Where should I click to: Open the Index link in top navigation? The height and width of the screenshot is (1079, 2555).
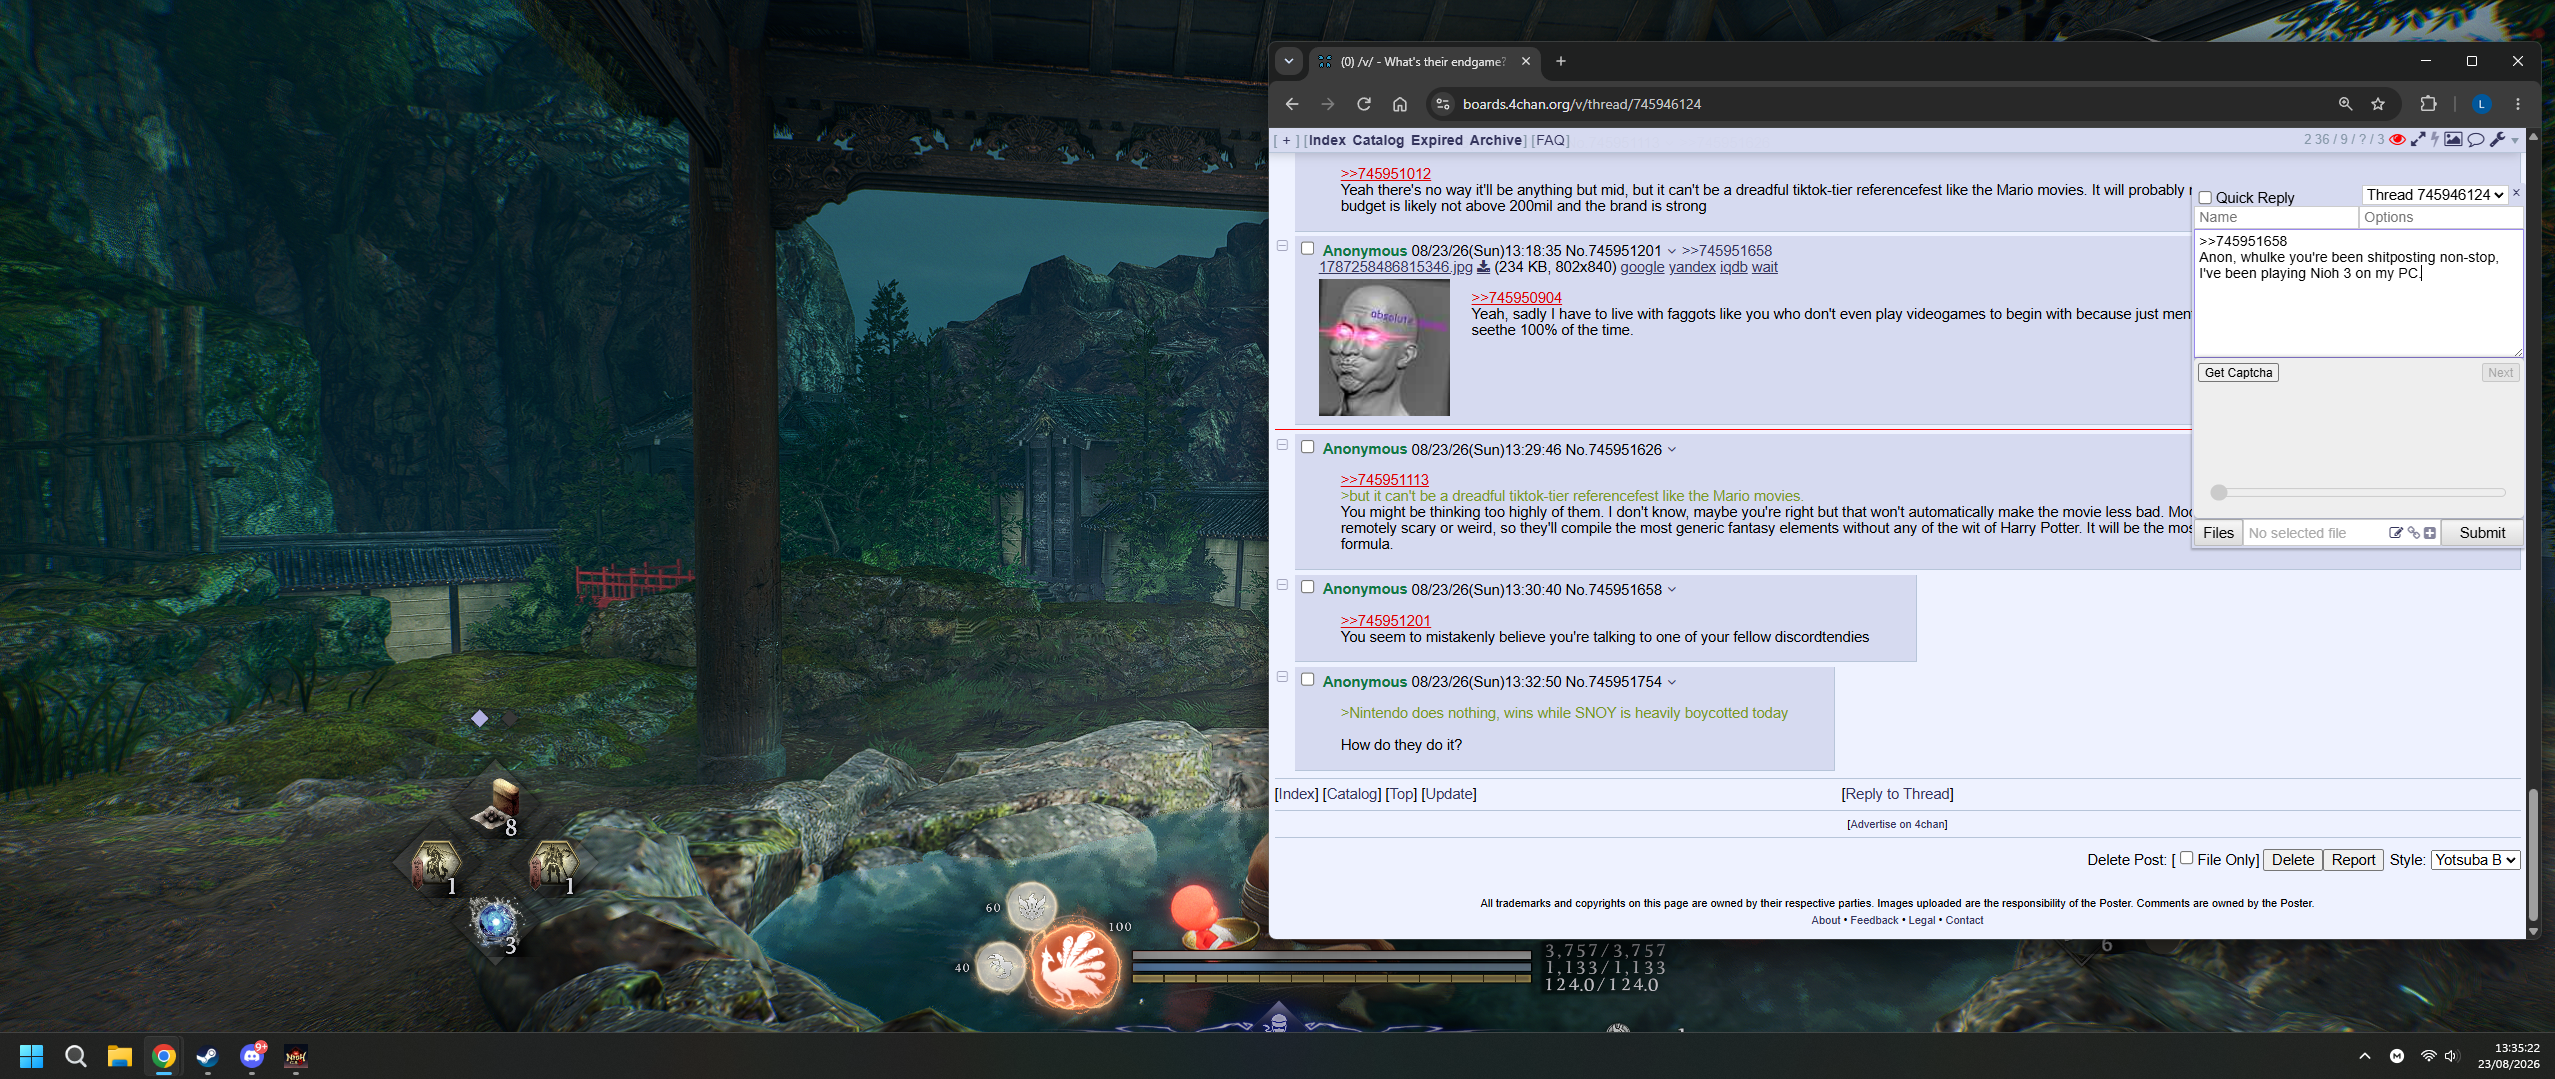coord(1327,141)
